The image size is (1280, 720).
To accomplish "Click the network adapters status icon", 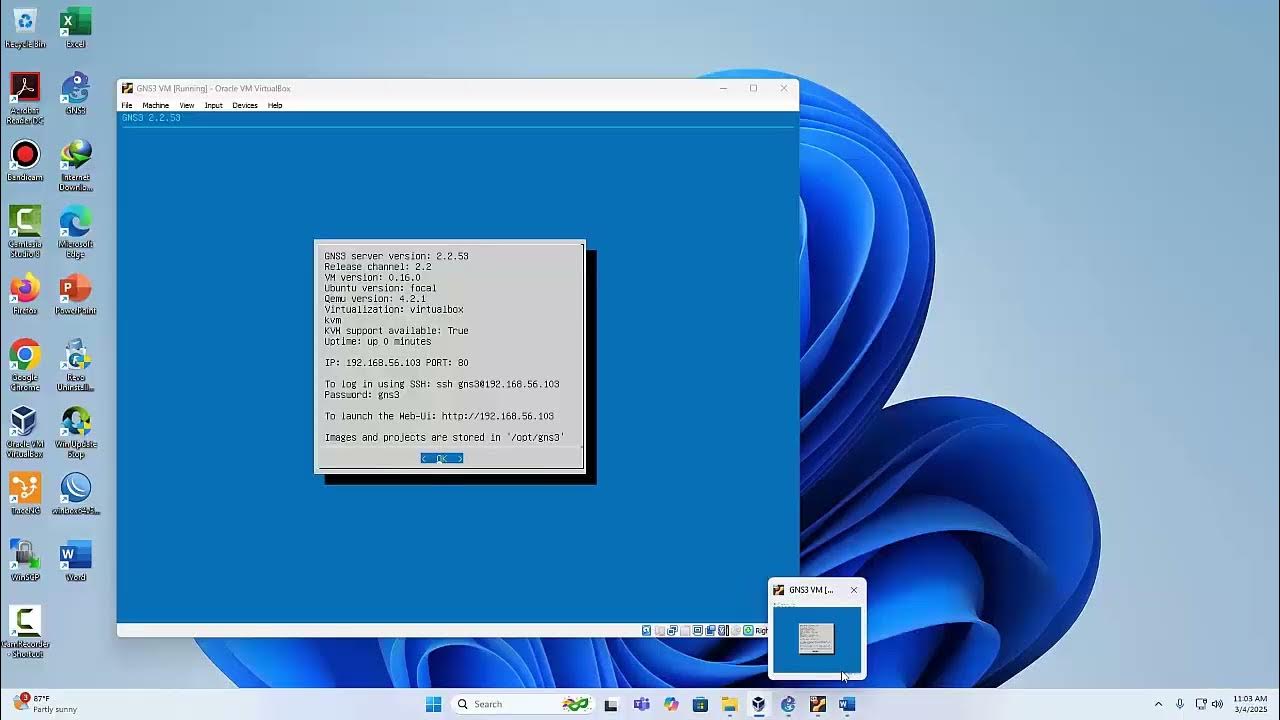I will pos(672,630).
